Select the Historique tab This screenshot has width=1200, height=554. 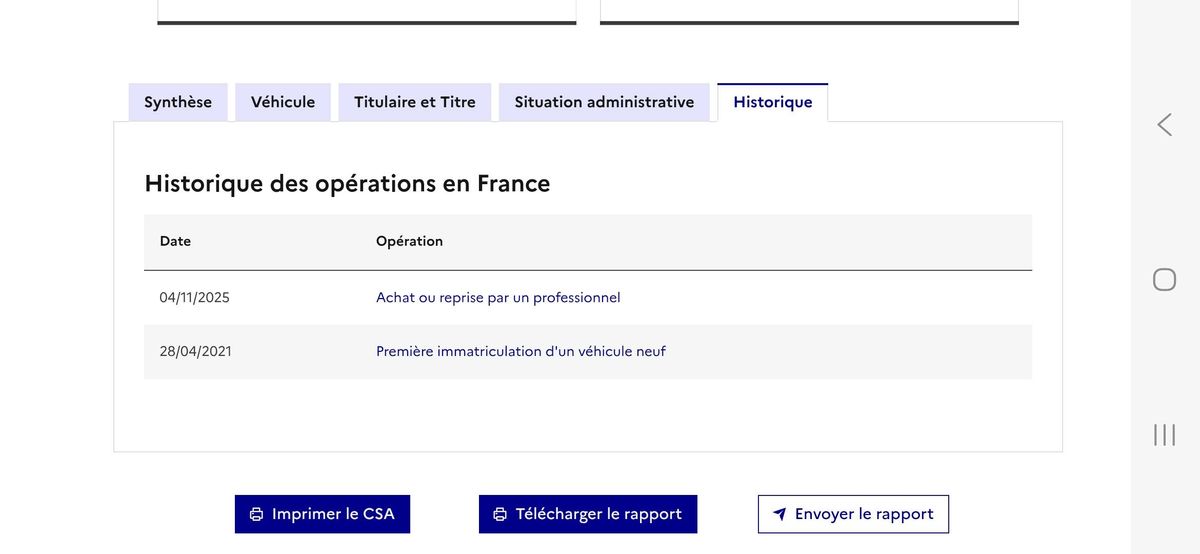click(x=772, y=102)
